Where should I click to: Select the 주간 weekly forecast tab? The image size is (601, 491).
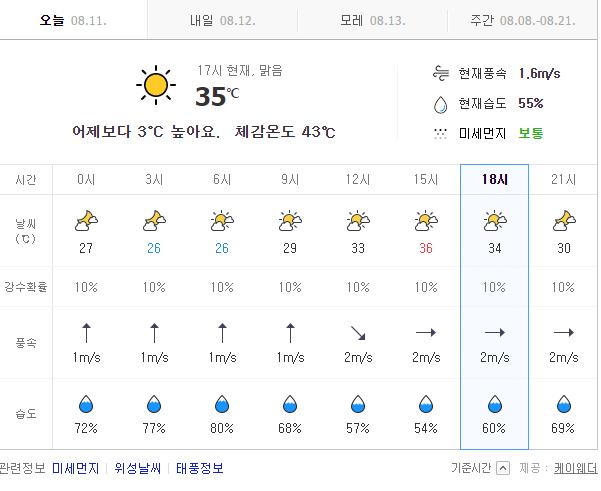click(x=523, y=20)
